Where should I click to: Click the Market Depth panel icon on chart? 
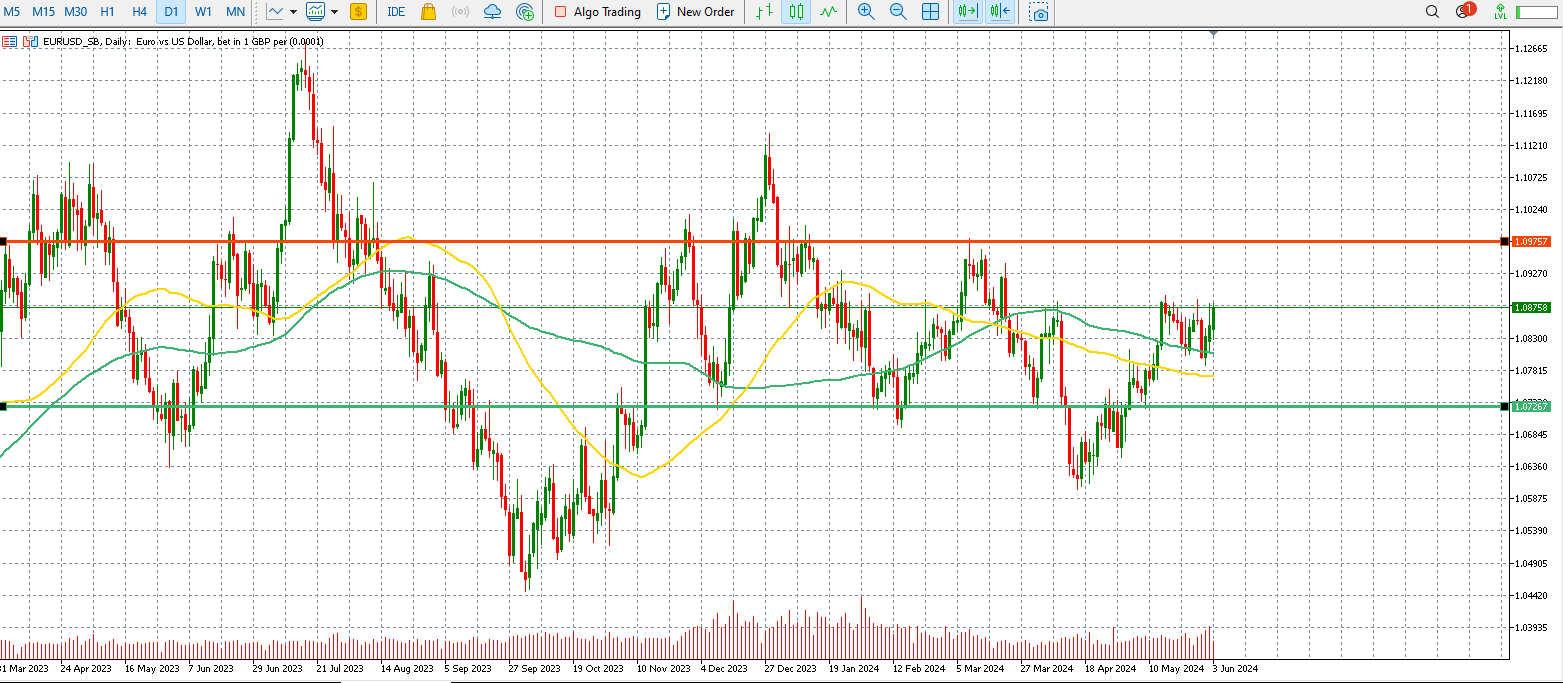tap(8, 42)
